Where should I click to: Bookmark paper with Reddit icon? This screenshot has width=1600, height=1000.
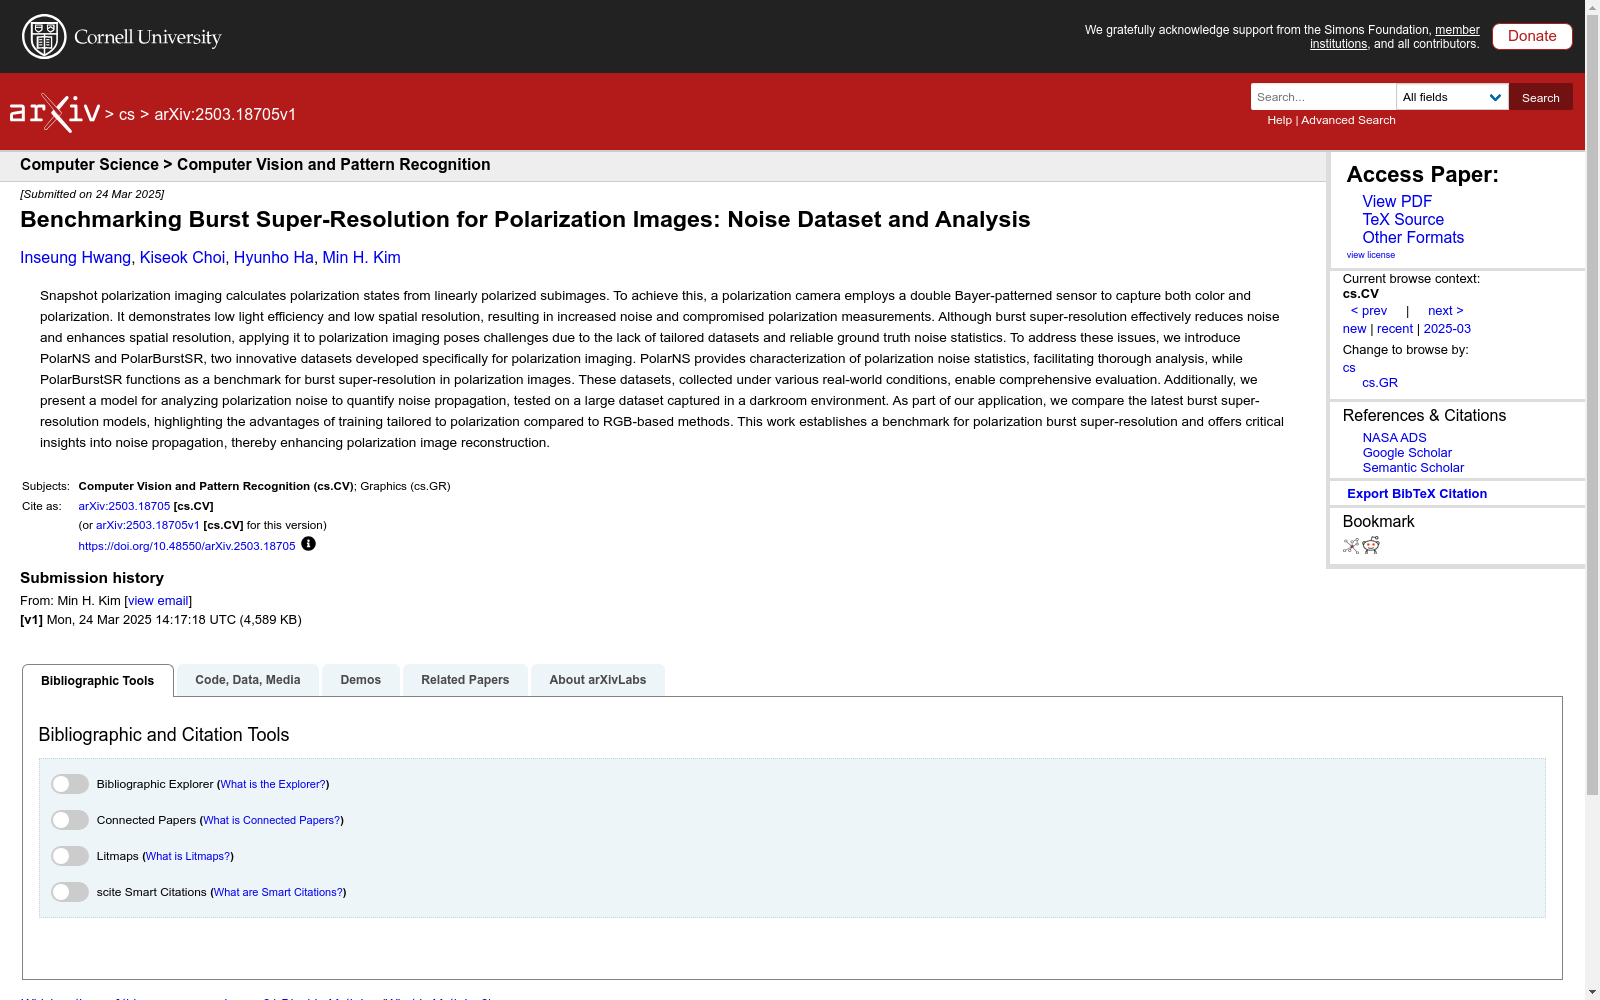(x=1371, y=545)
